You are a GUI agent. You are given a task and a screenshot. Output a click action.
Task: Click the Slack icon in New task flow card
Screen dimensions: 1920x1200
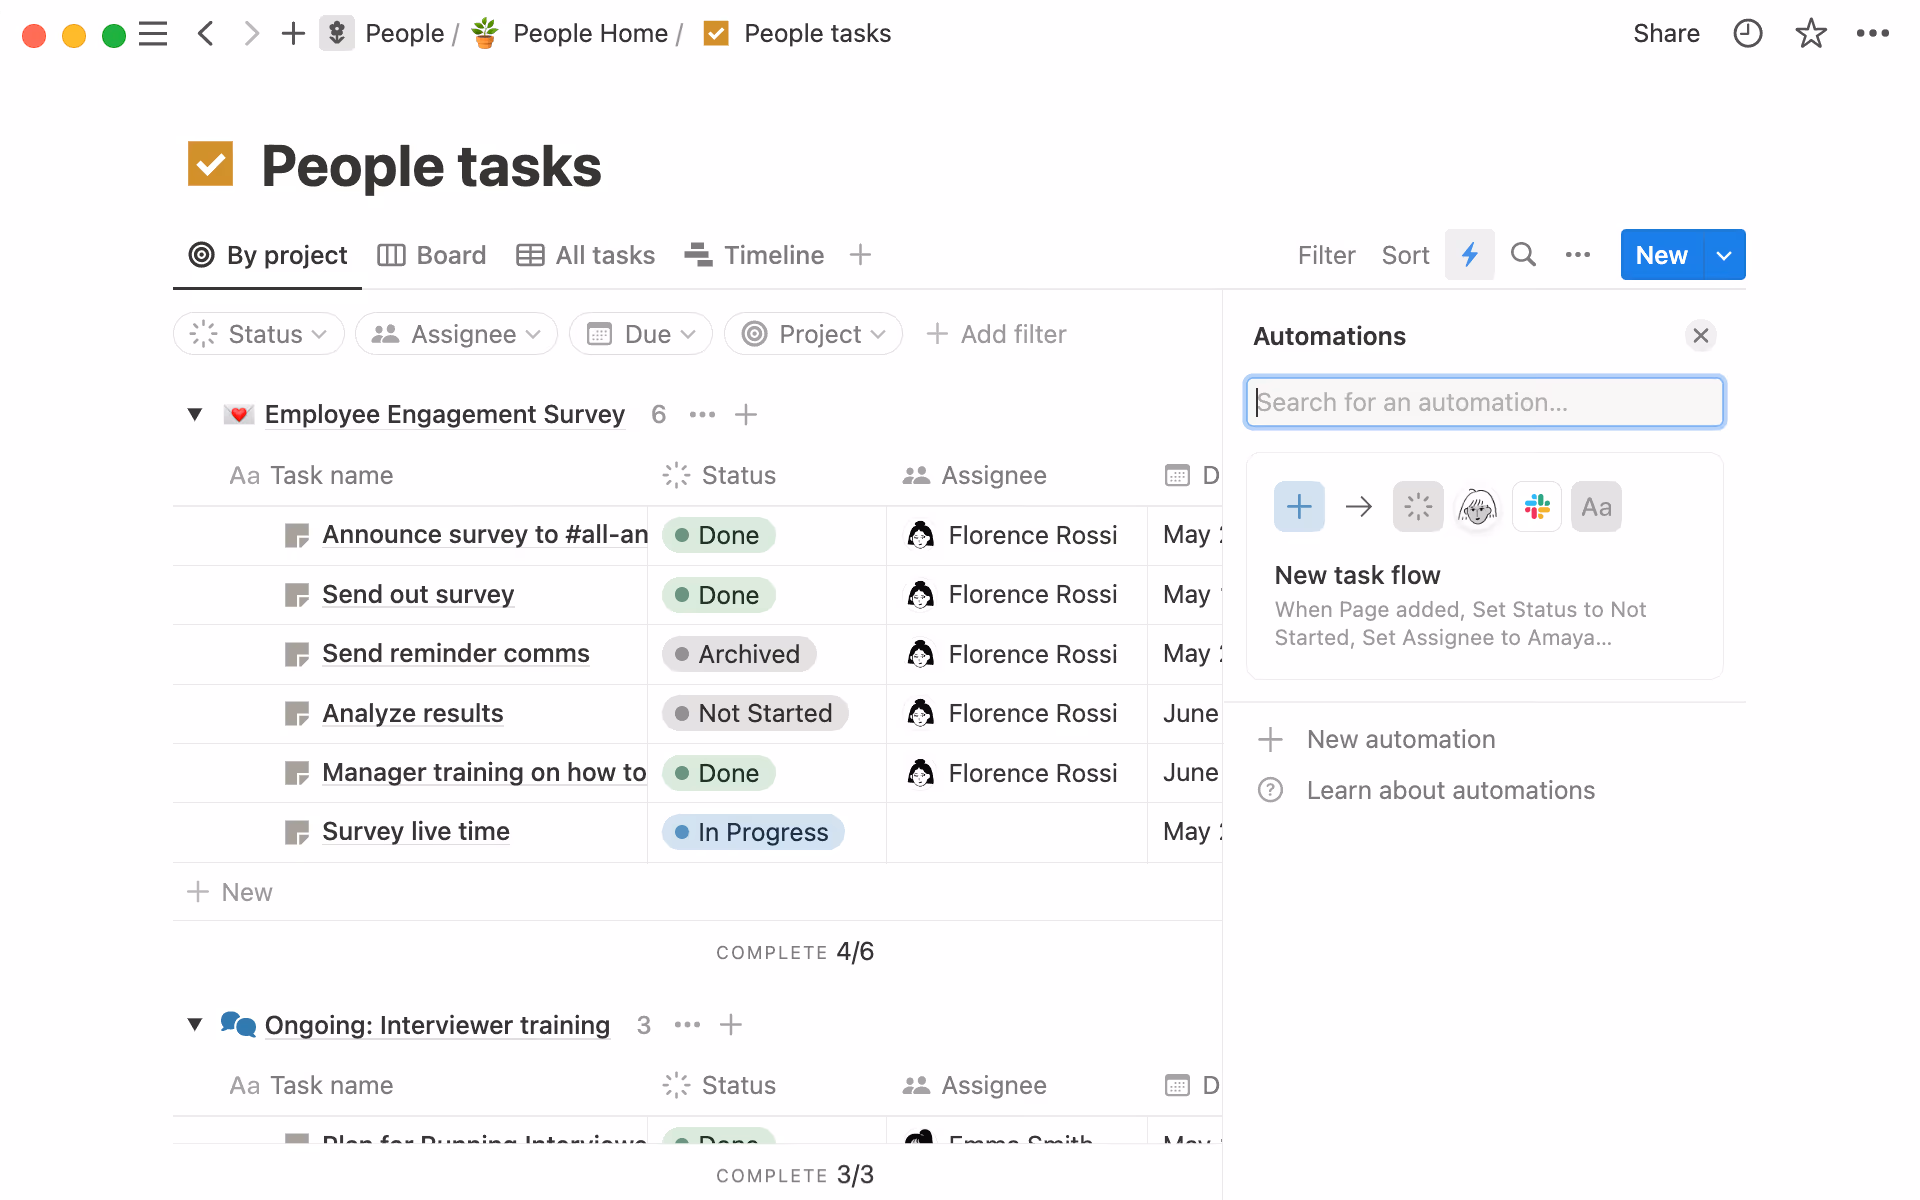click(1536, 506)
